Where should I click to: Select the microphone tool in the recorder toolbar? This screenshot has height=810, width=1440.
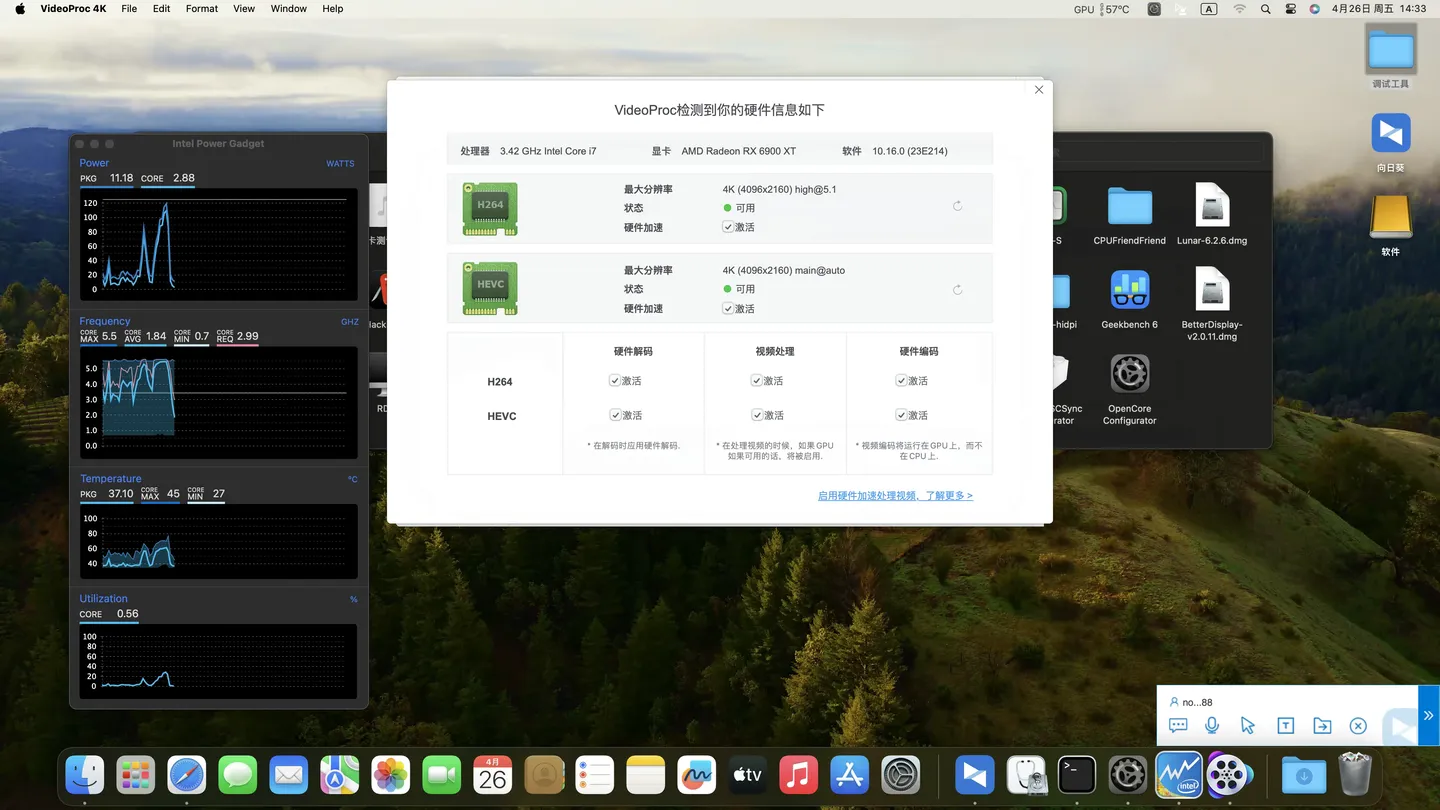point(1212,726)
